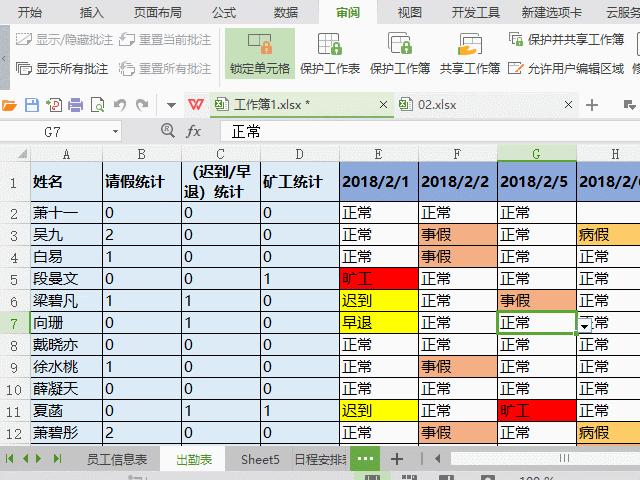The width and height of the screenshot is (640, 480).
Task: Click 显示所有批注
Action: [62, 68]
